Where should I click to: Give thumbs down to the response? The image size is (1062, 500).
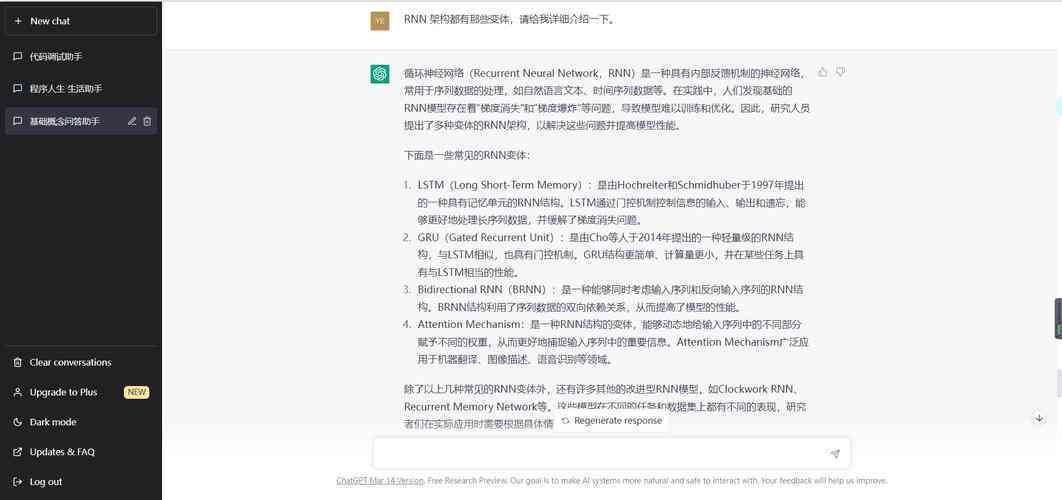pyautogui.click(x=841, y=72)
